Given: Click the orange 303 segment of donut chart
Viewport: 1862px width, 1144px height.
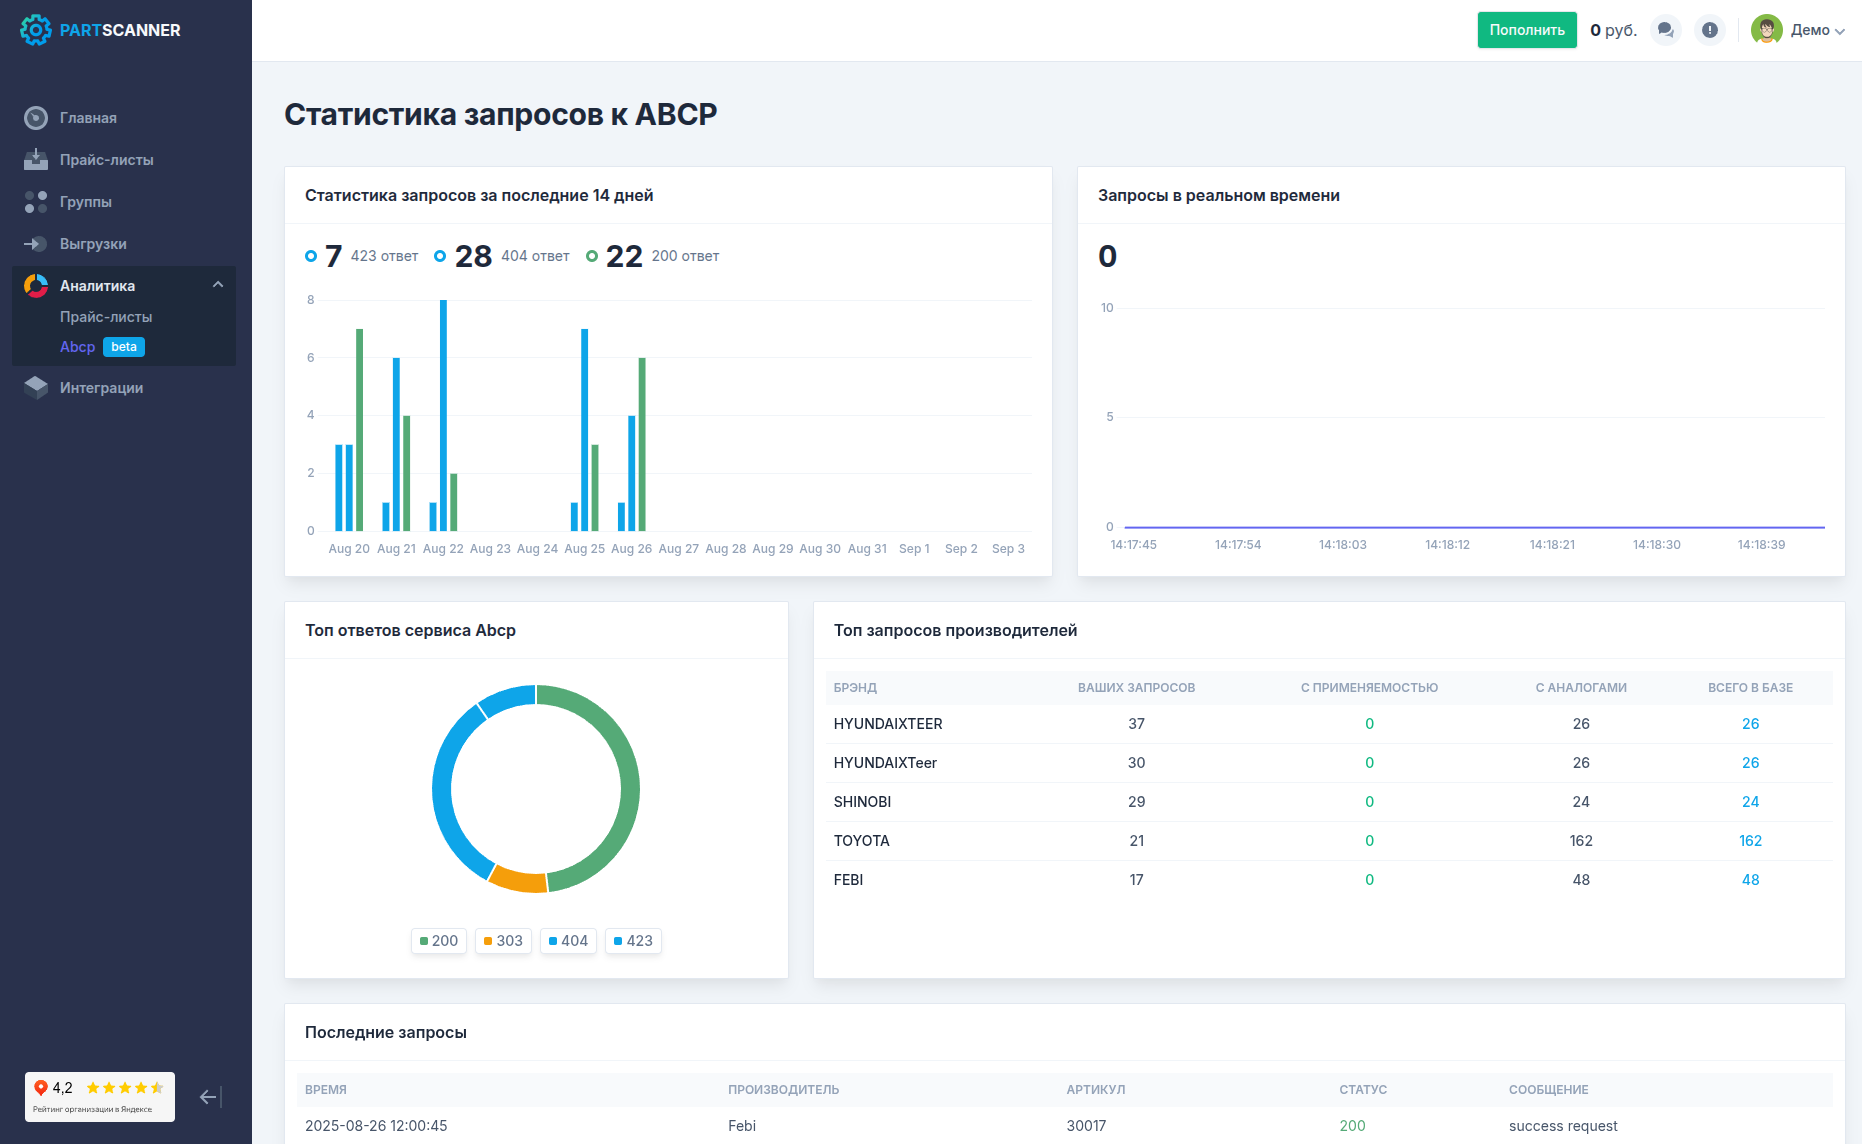Looking at the screenshot, I should (519, 880).
